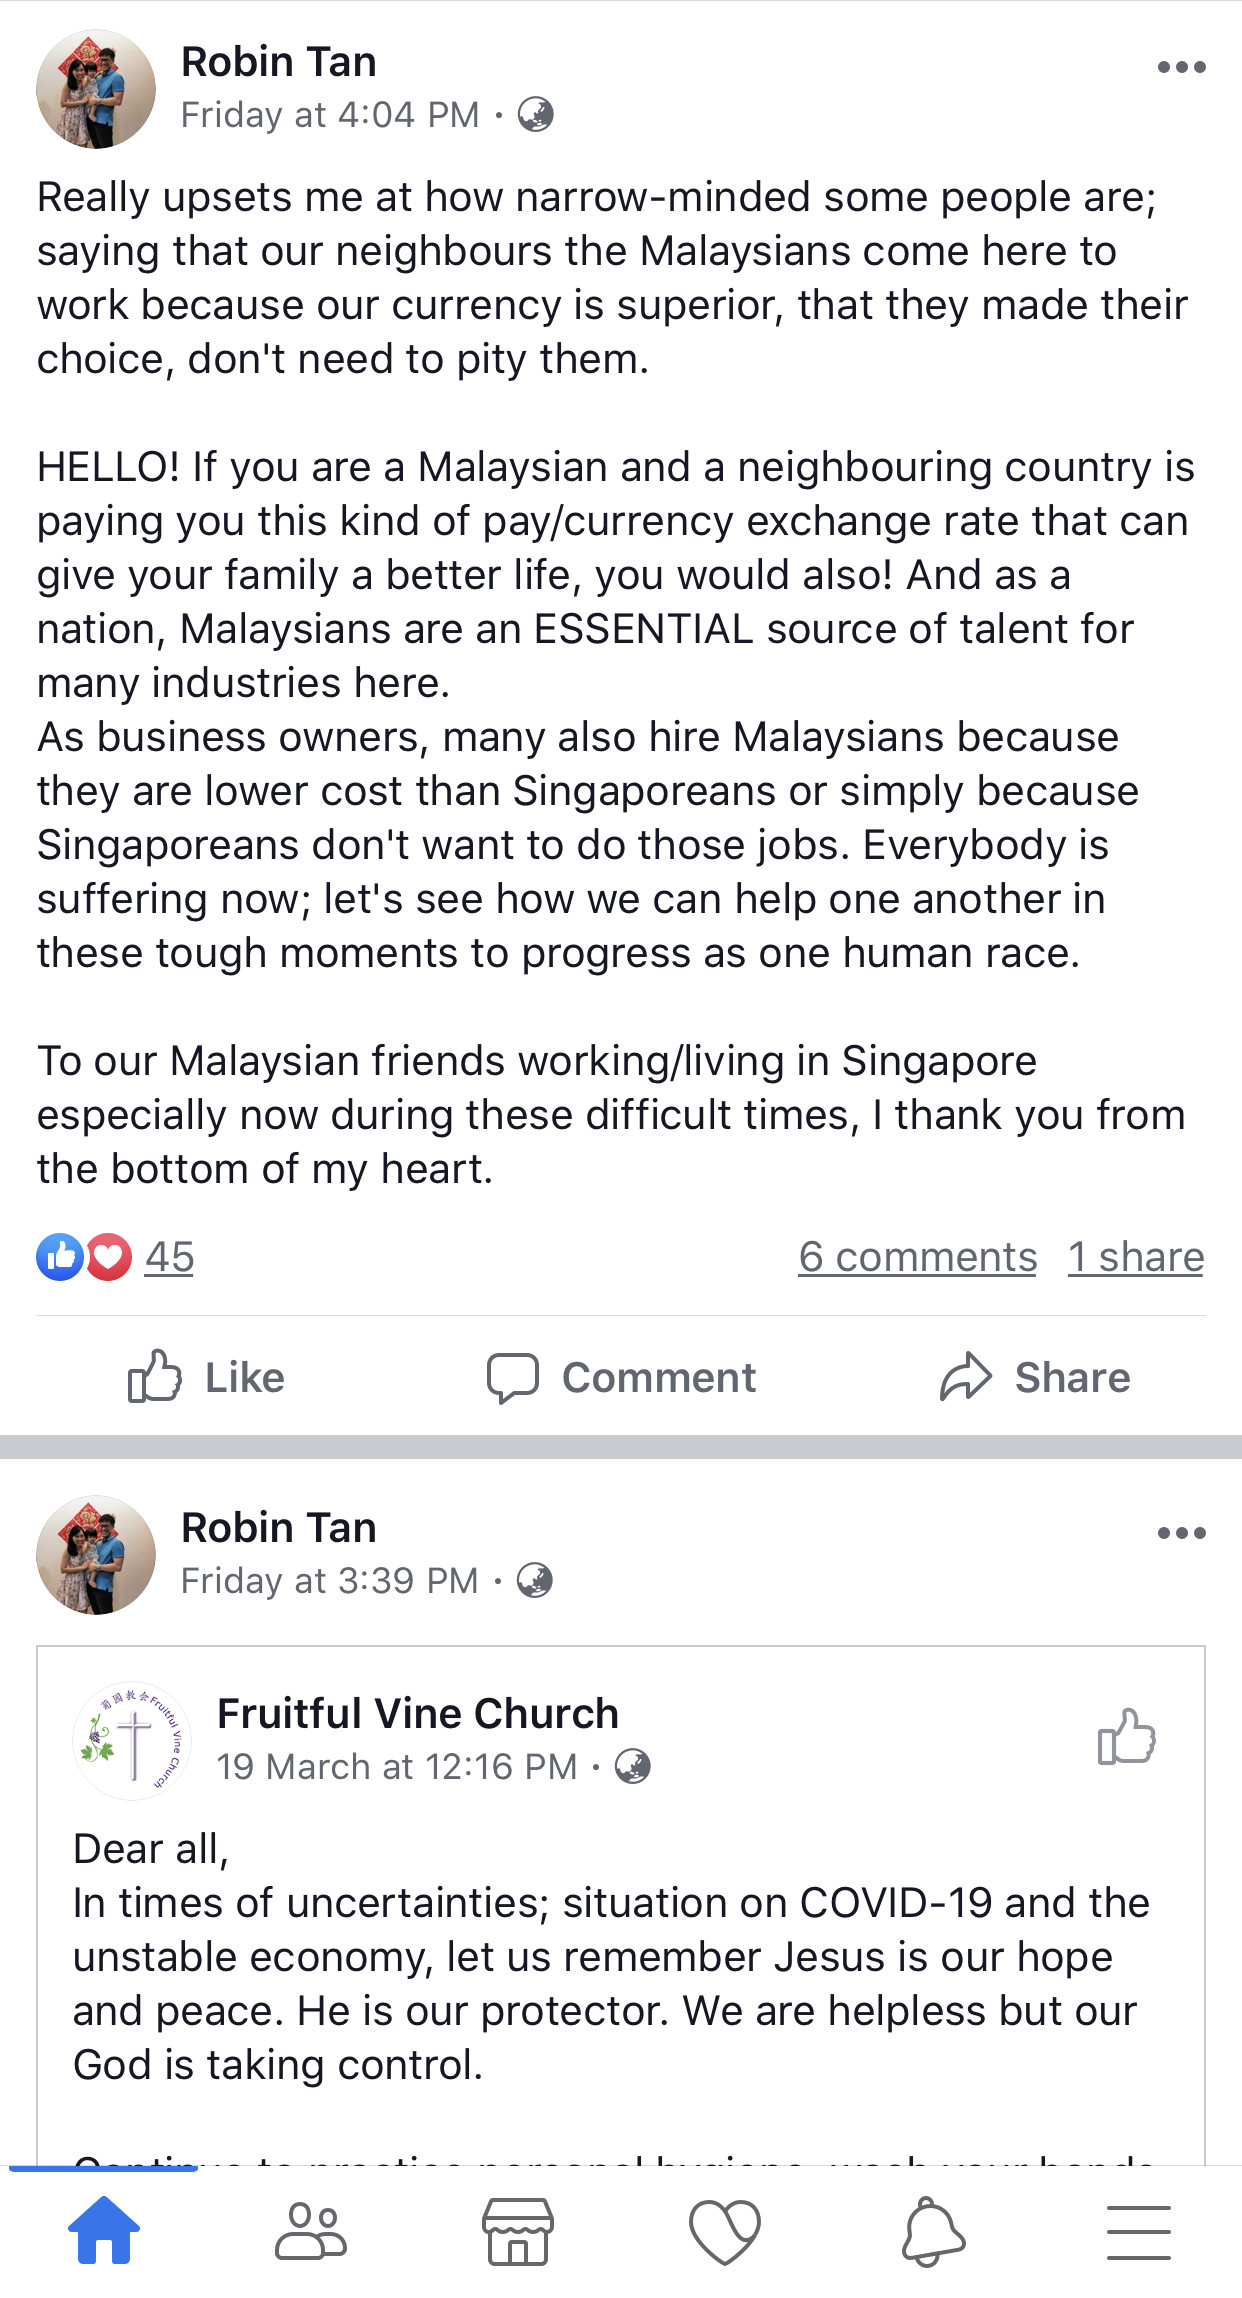Open the hamburger menu tab
Viewport: 1242px width, 2298px height.
(1138, 2231)
